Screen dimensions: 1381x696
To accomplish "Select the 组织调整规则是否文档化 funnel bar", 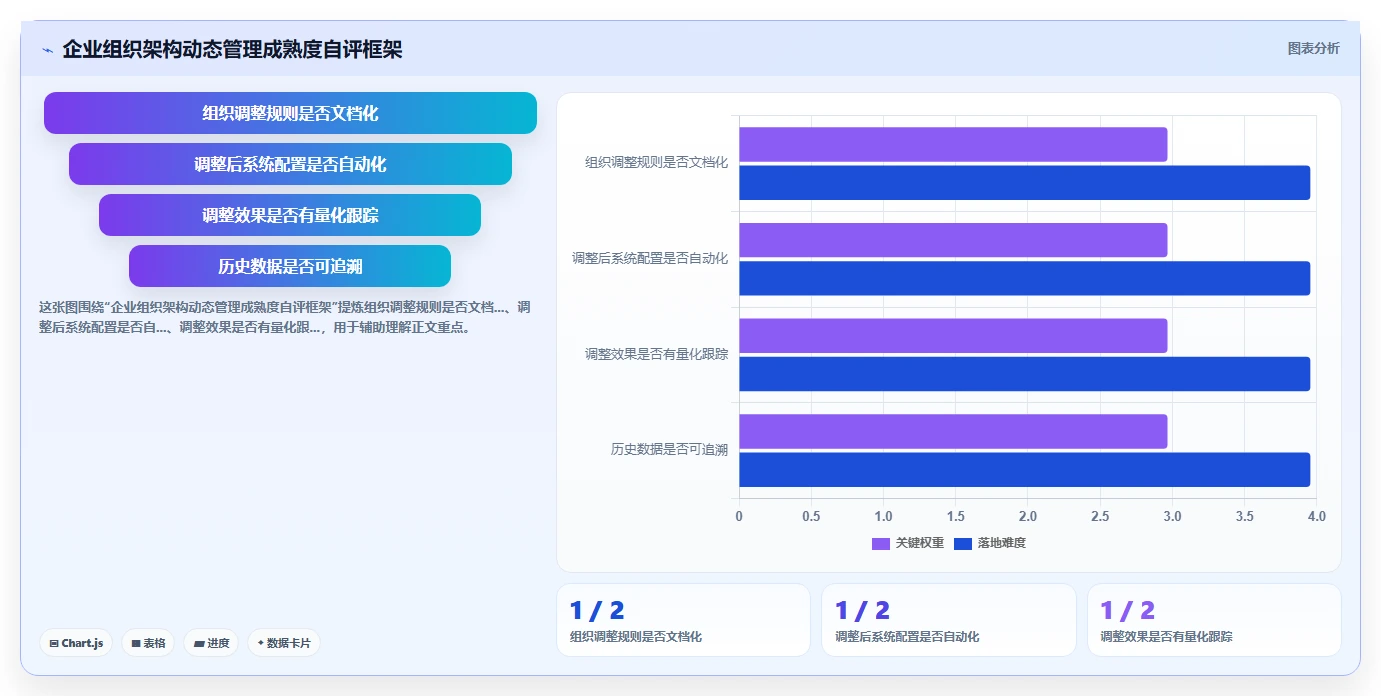I will 290,113.
